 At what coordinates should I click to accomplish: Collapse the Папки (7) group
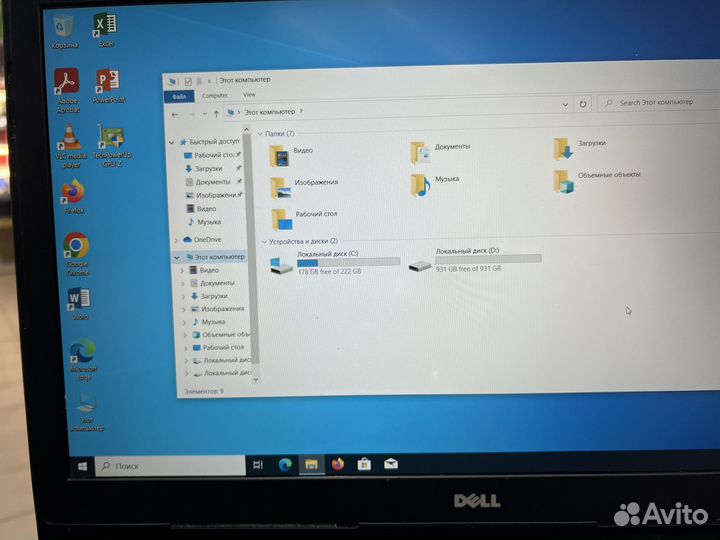pos(260,134)
